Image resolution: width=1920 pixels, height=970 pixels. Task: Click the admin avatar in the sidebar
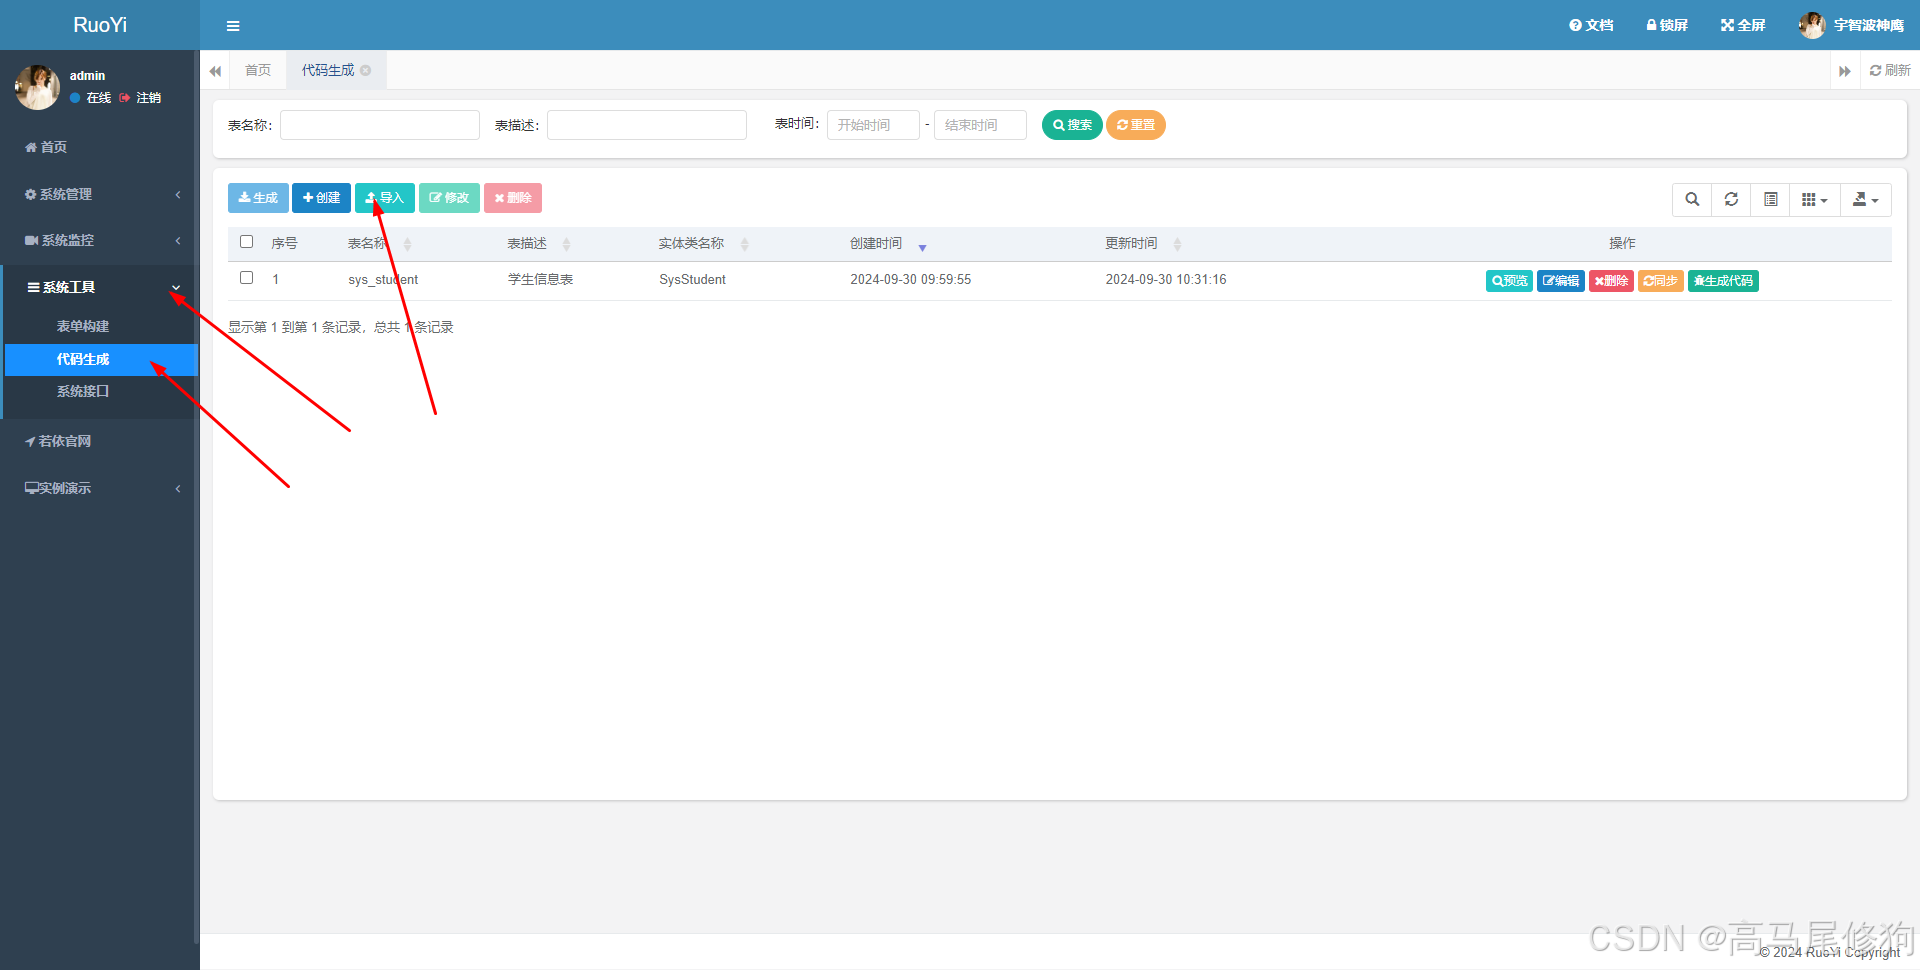pos(38,87)
